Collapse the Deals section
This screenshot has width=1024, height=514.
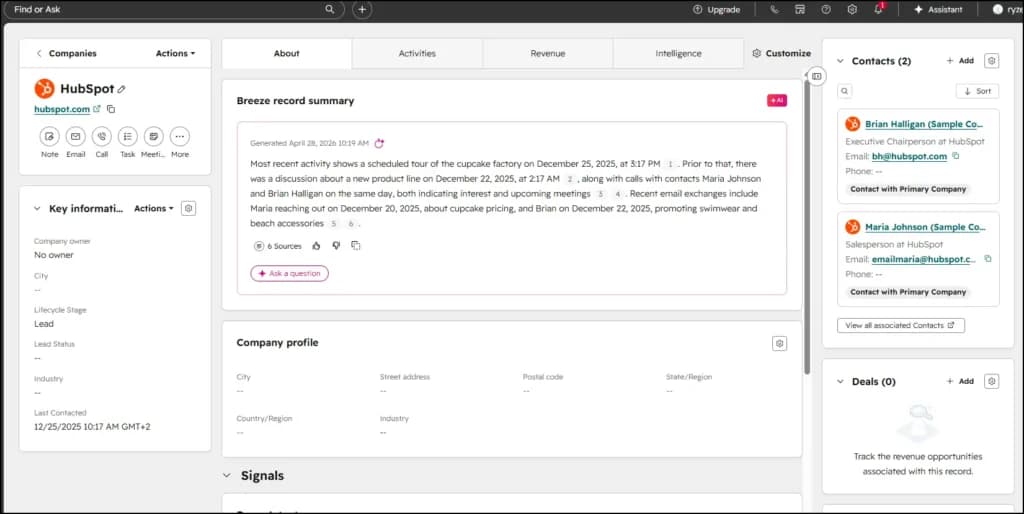click(840, 382)
